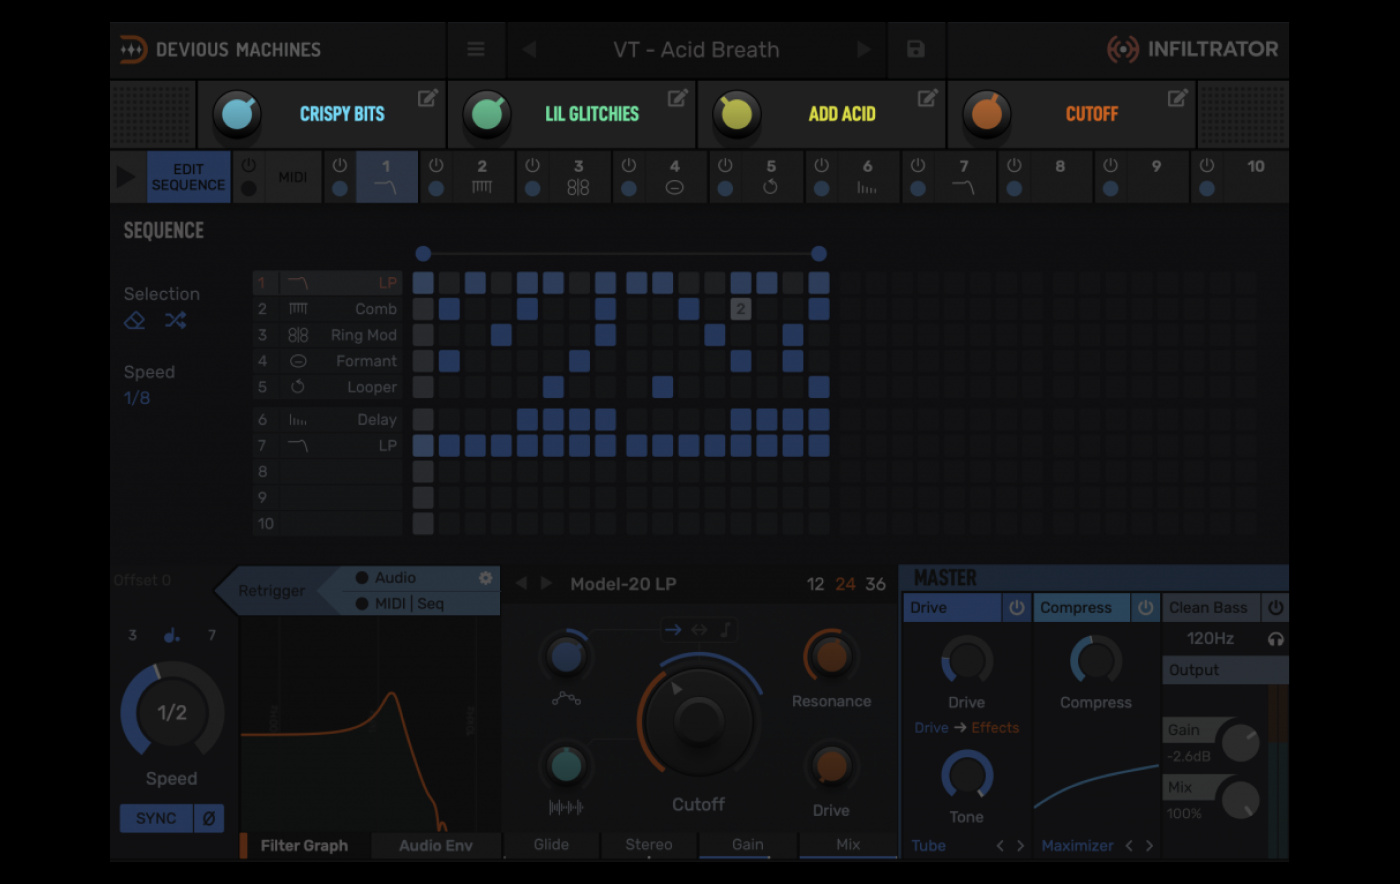
Task: Click the orange Resonance knob
Action: click(831, 656)
